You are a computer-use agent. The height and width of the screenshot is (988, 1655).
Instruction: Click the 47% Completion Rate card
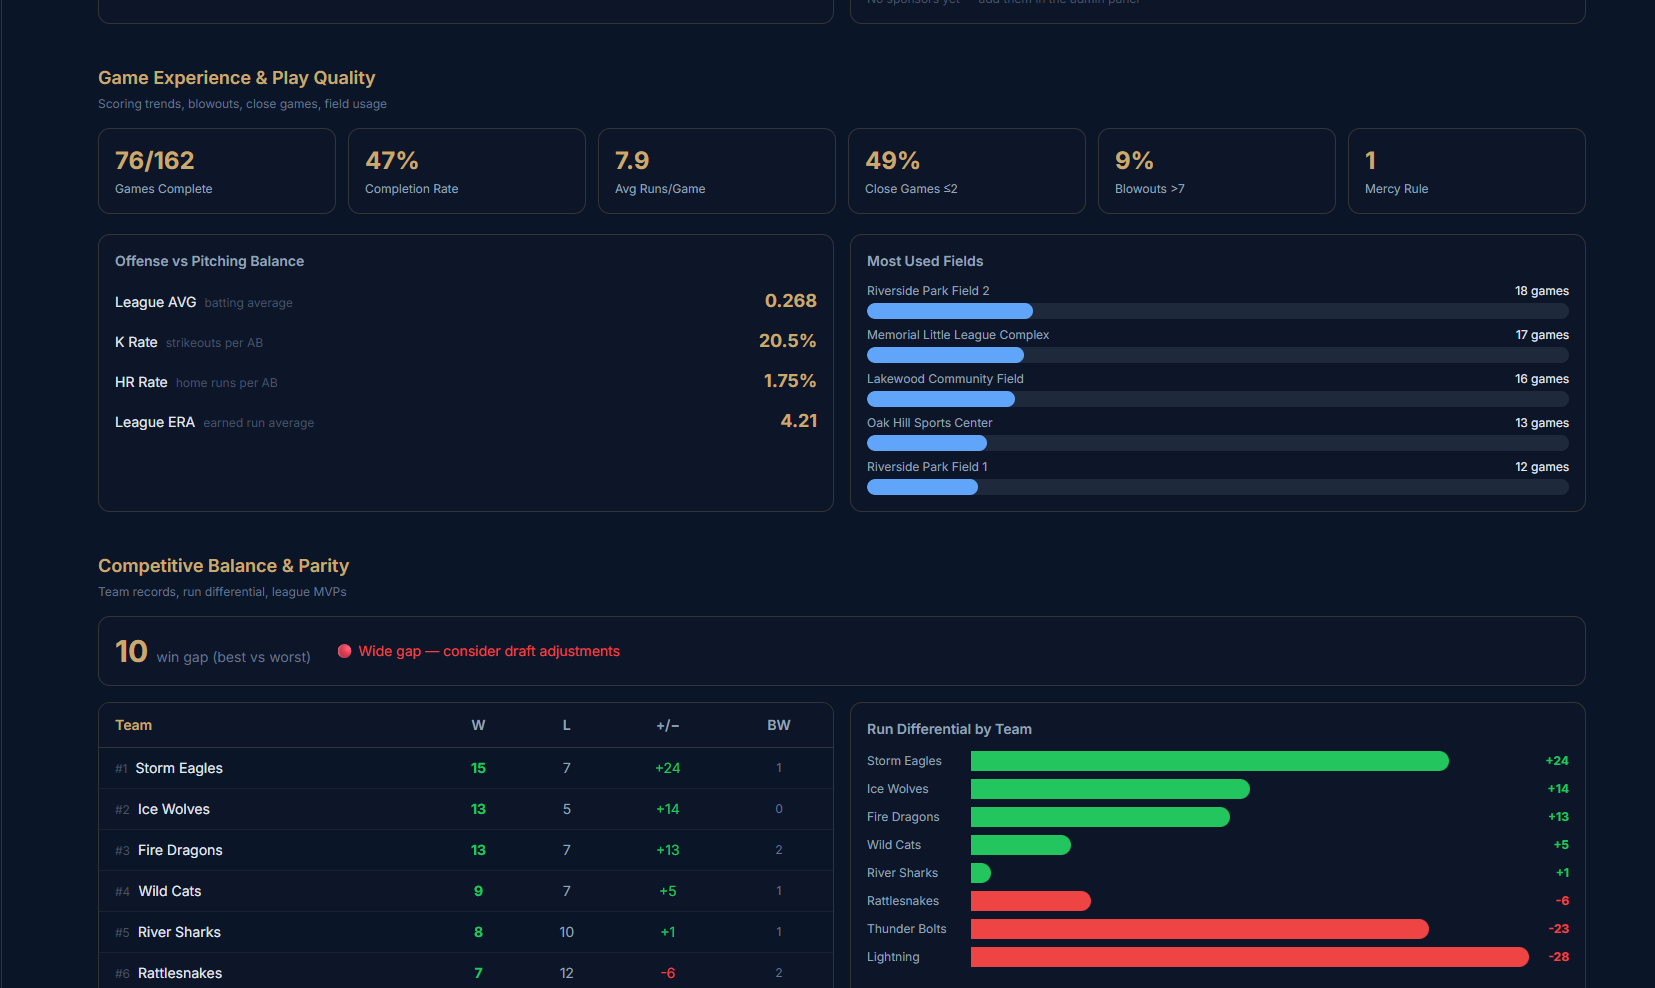[x=466, y=170]
